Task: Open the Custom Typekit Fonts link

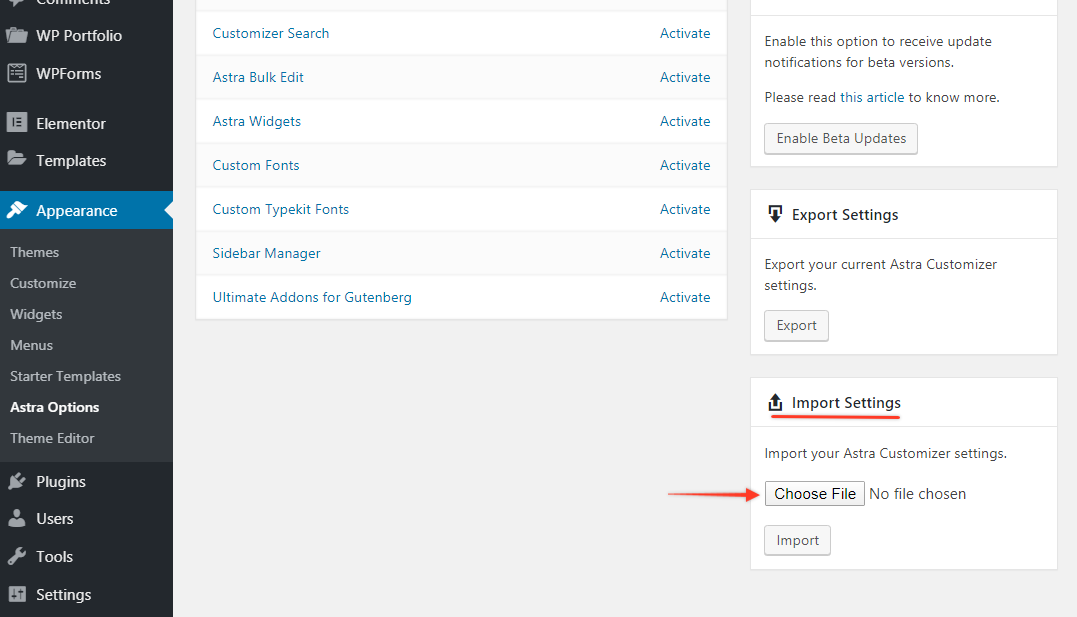Action: pyautogui.click(x=281, y=209)
